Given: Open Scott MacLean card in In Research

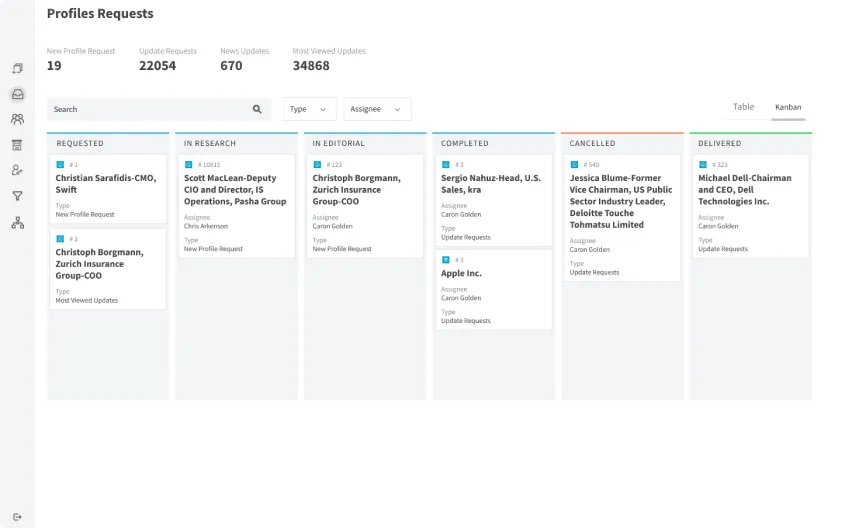Looking at the screenshot, I should 236,190.
